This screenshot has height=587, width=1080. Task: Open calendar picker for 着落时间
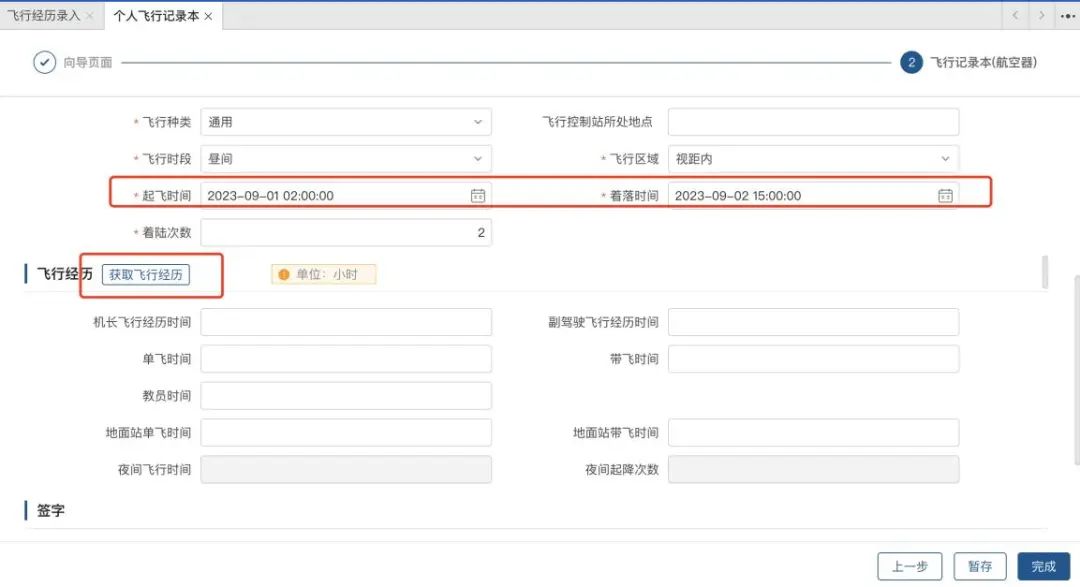click(945, 196)
